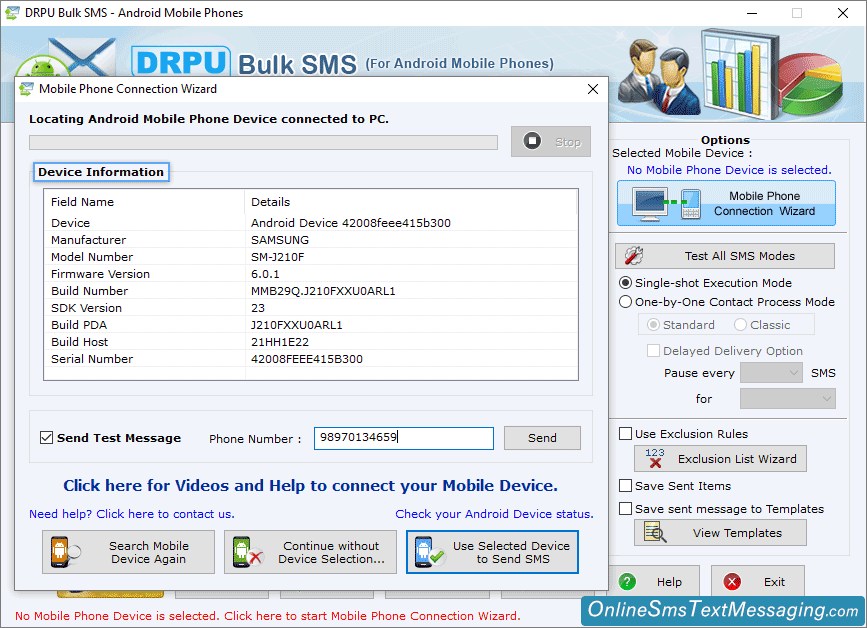Select the Build Host value 21HH1E22

tap(280, 342)
